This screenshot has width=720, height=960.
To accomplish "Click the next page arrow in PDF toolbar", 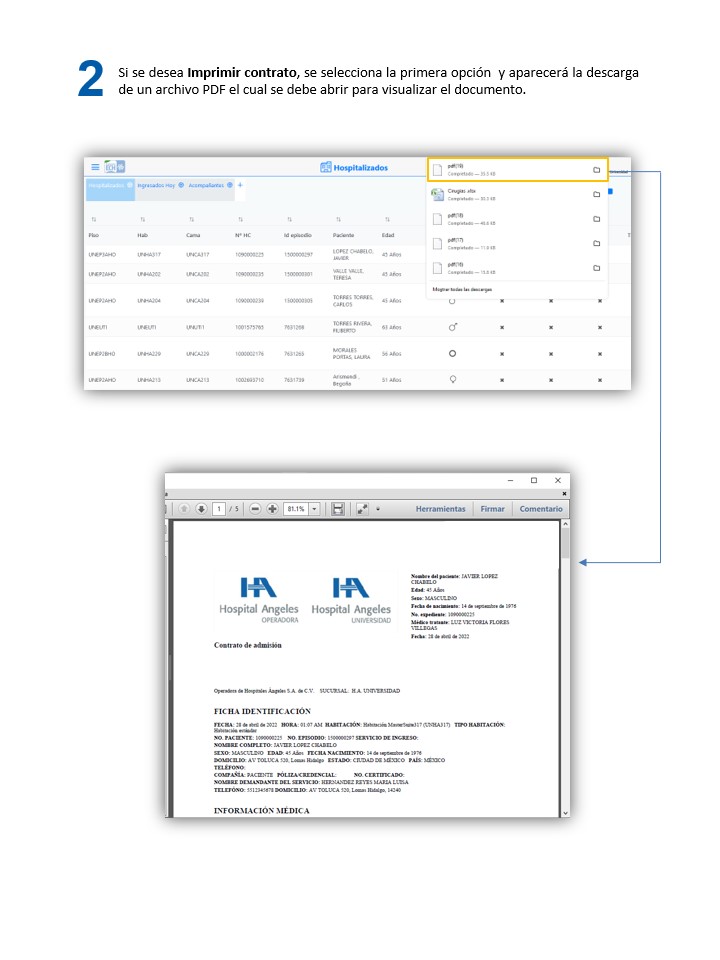I will click(x=201, y=509).
